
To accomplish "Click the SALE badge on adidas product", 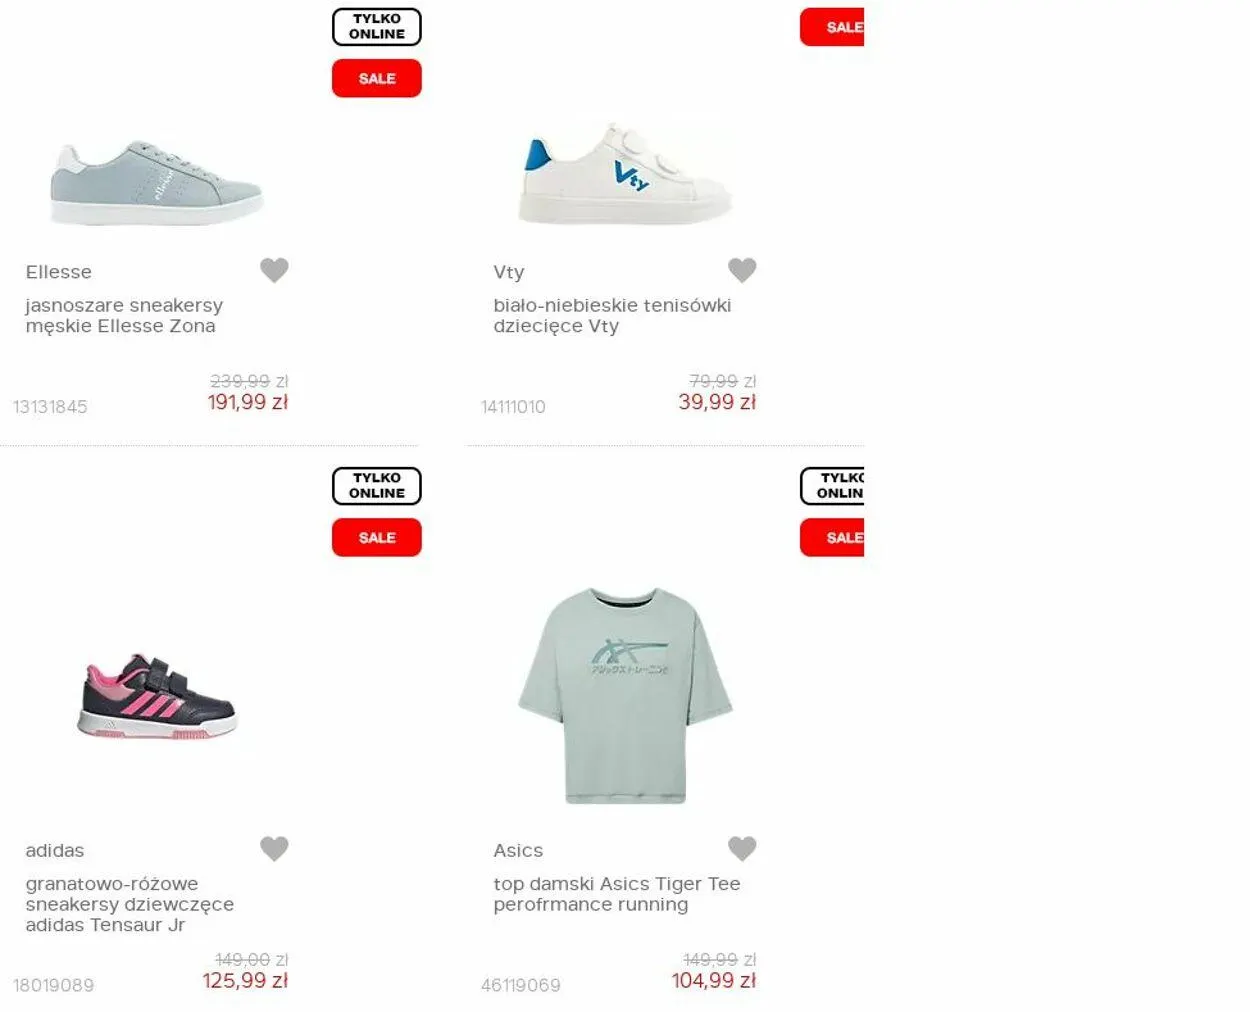I will coord(377,537).
